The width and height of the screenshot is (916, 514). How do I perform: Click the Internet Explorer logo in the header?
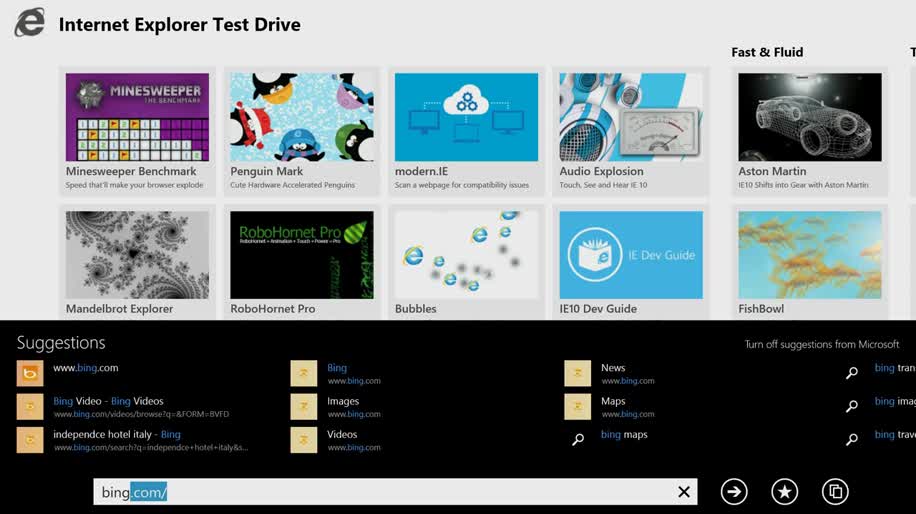coord(30,23)
